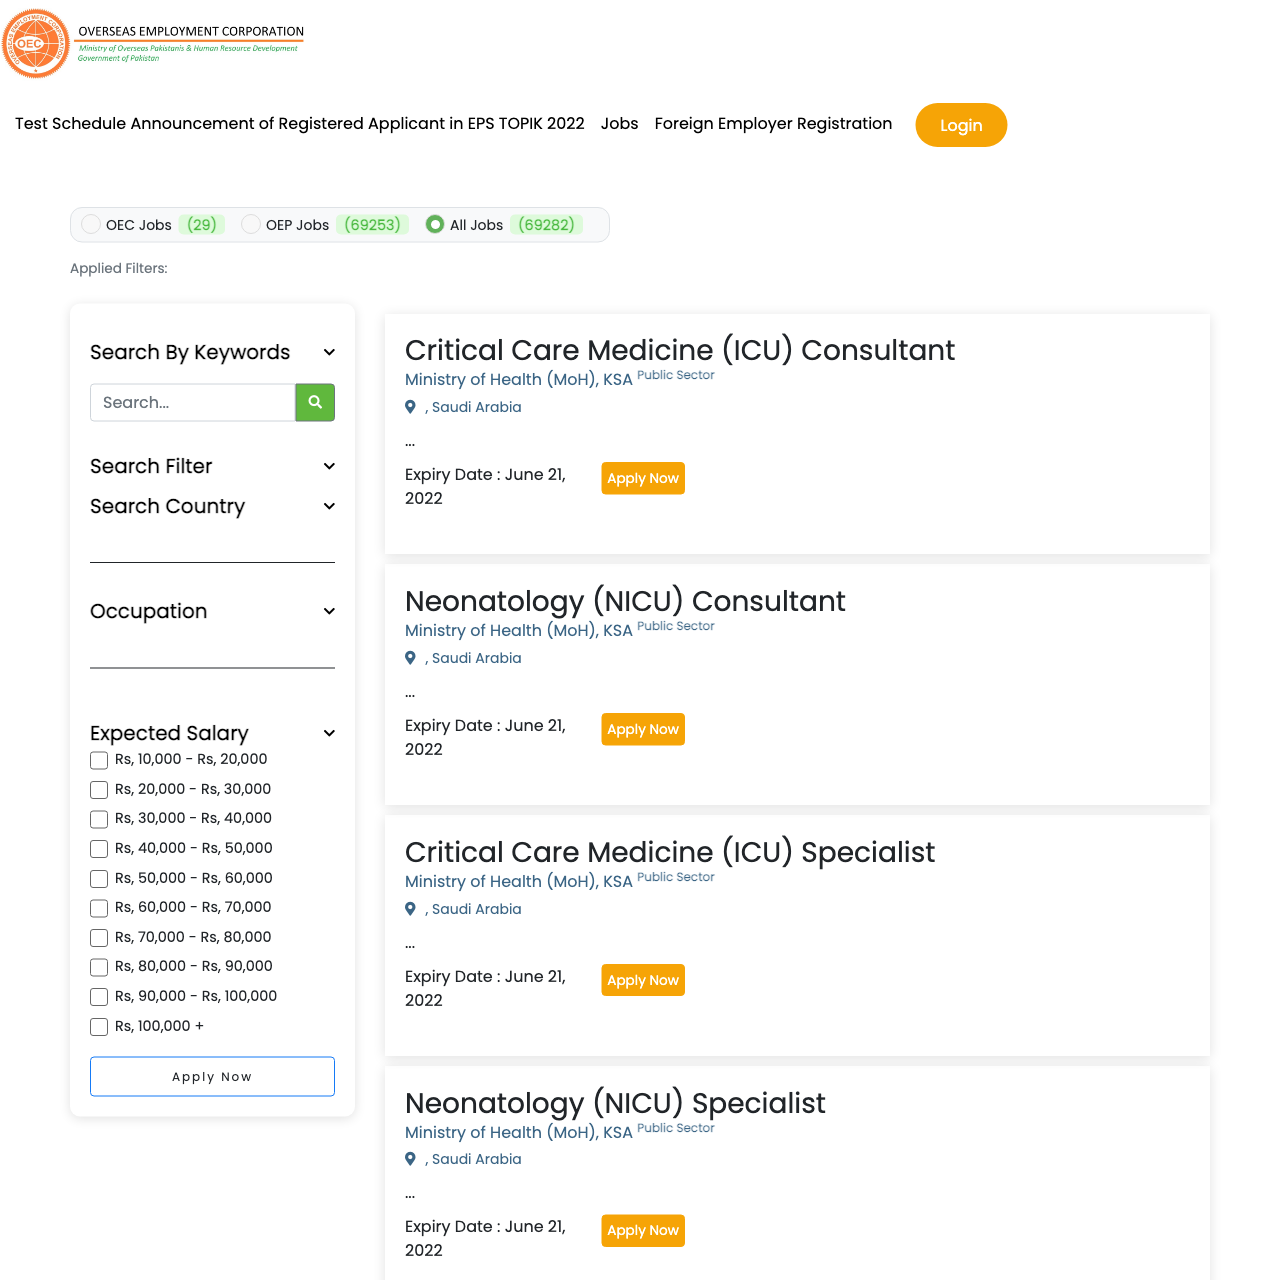This screenshot has height=1280, width=1280.
Task: Check the Rs, 20,000 - Rs, 30,000 salary box
Action: 99,790
